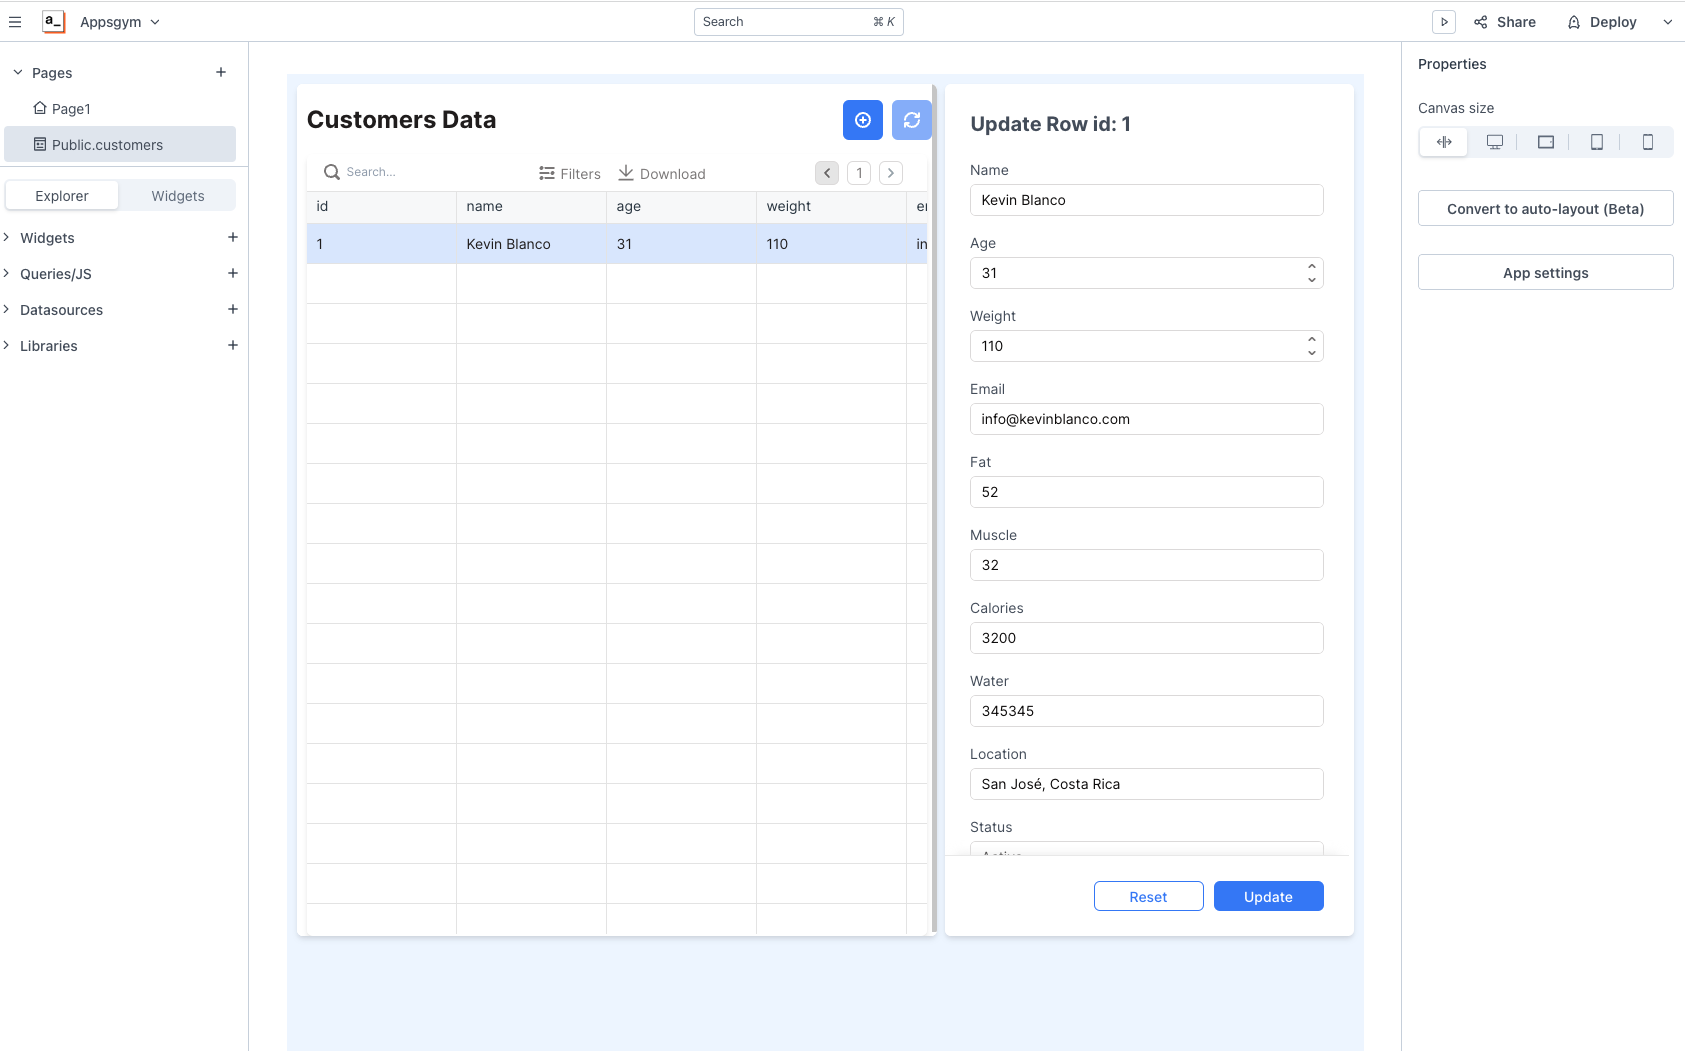The width and height of the screenshot is (1685, 1051).
Task: Select mobile device canvas size
Action: pos(1647,142)
